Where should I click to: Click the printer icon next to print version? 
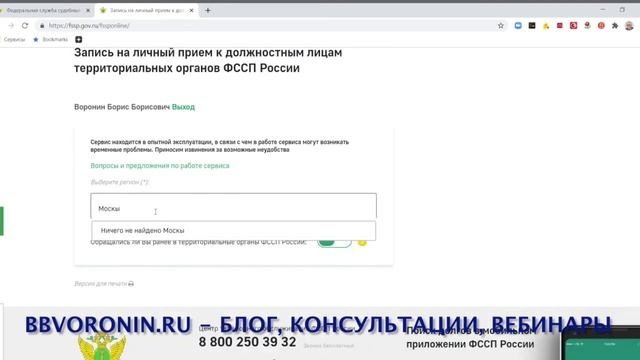pyautogui.click(x=131, y=284)
